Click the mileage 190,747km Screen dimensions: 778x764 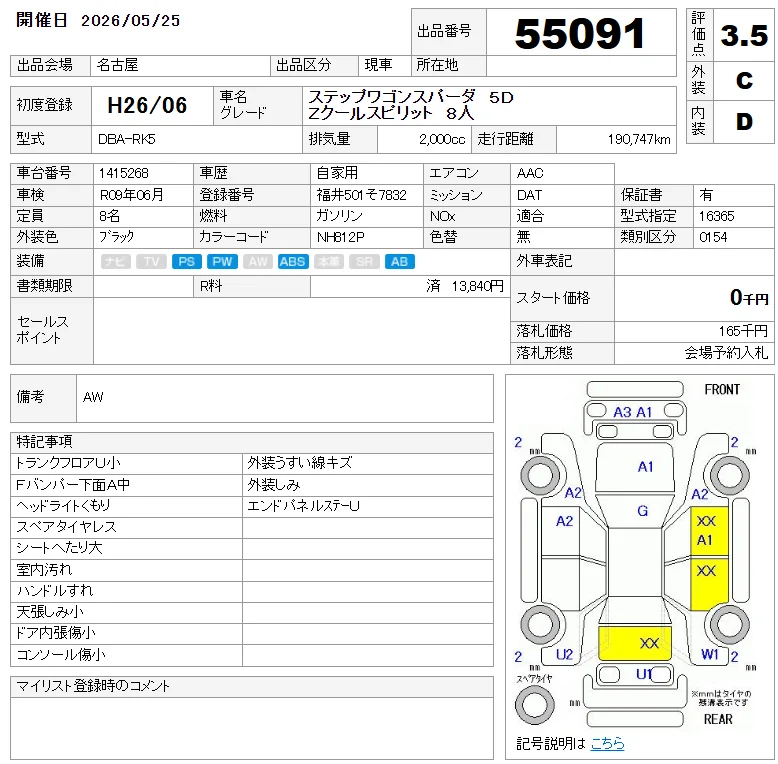pyautogui.click(x=639, y=139)
